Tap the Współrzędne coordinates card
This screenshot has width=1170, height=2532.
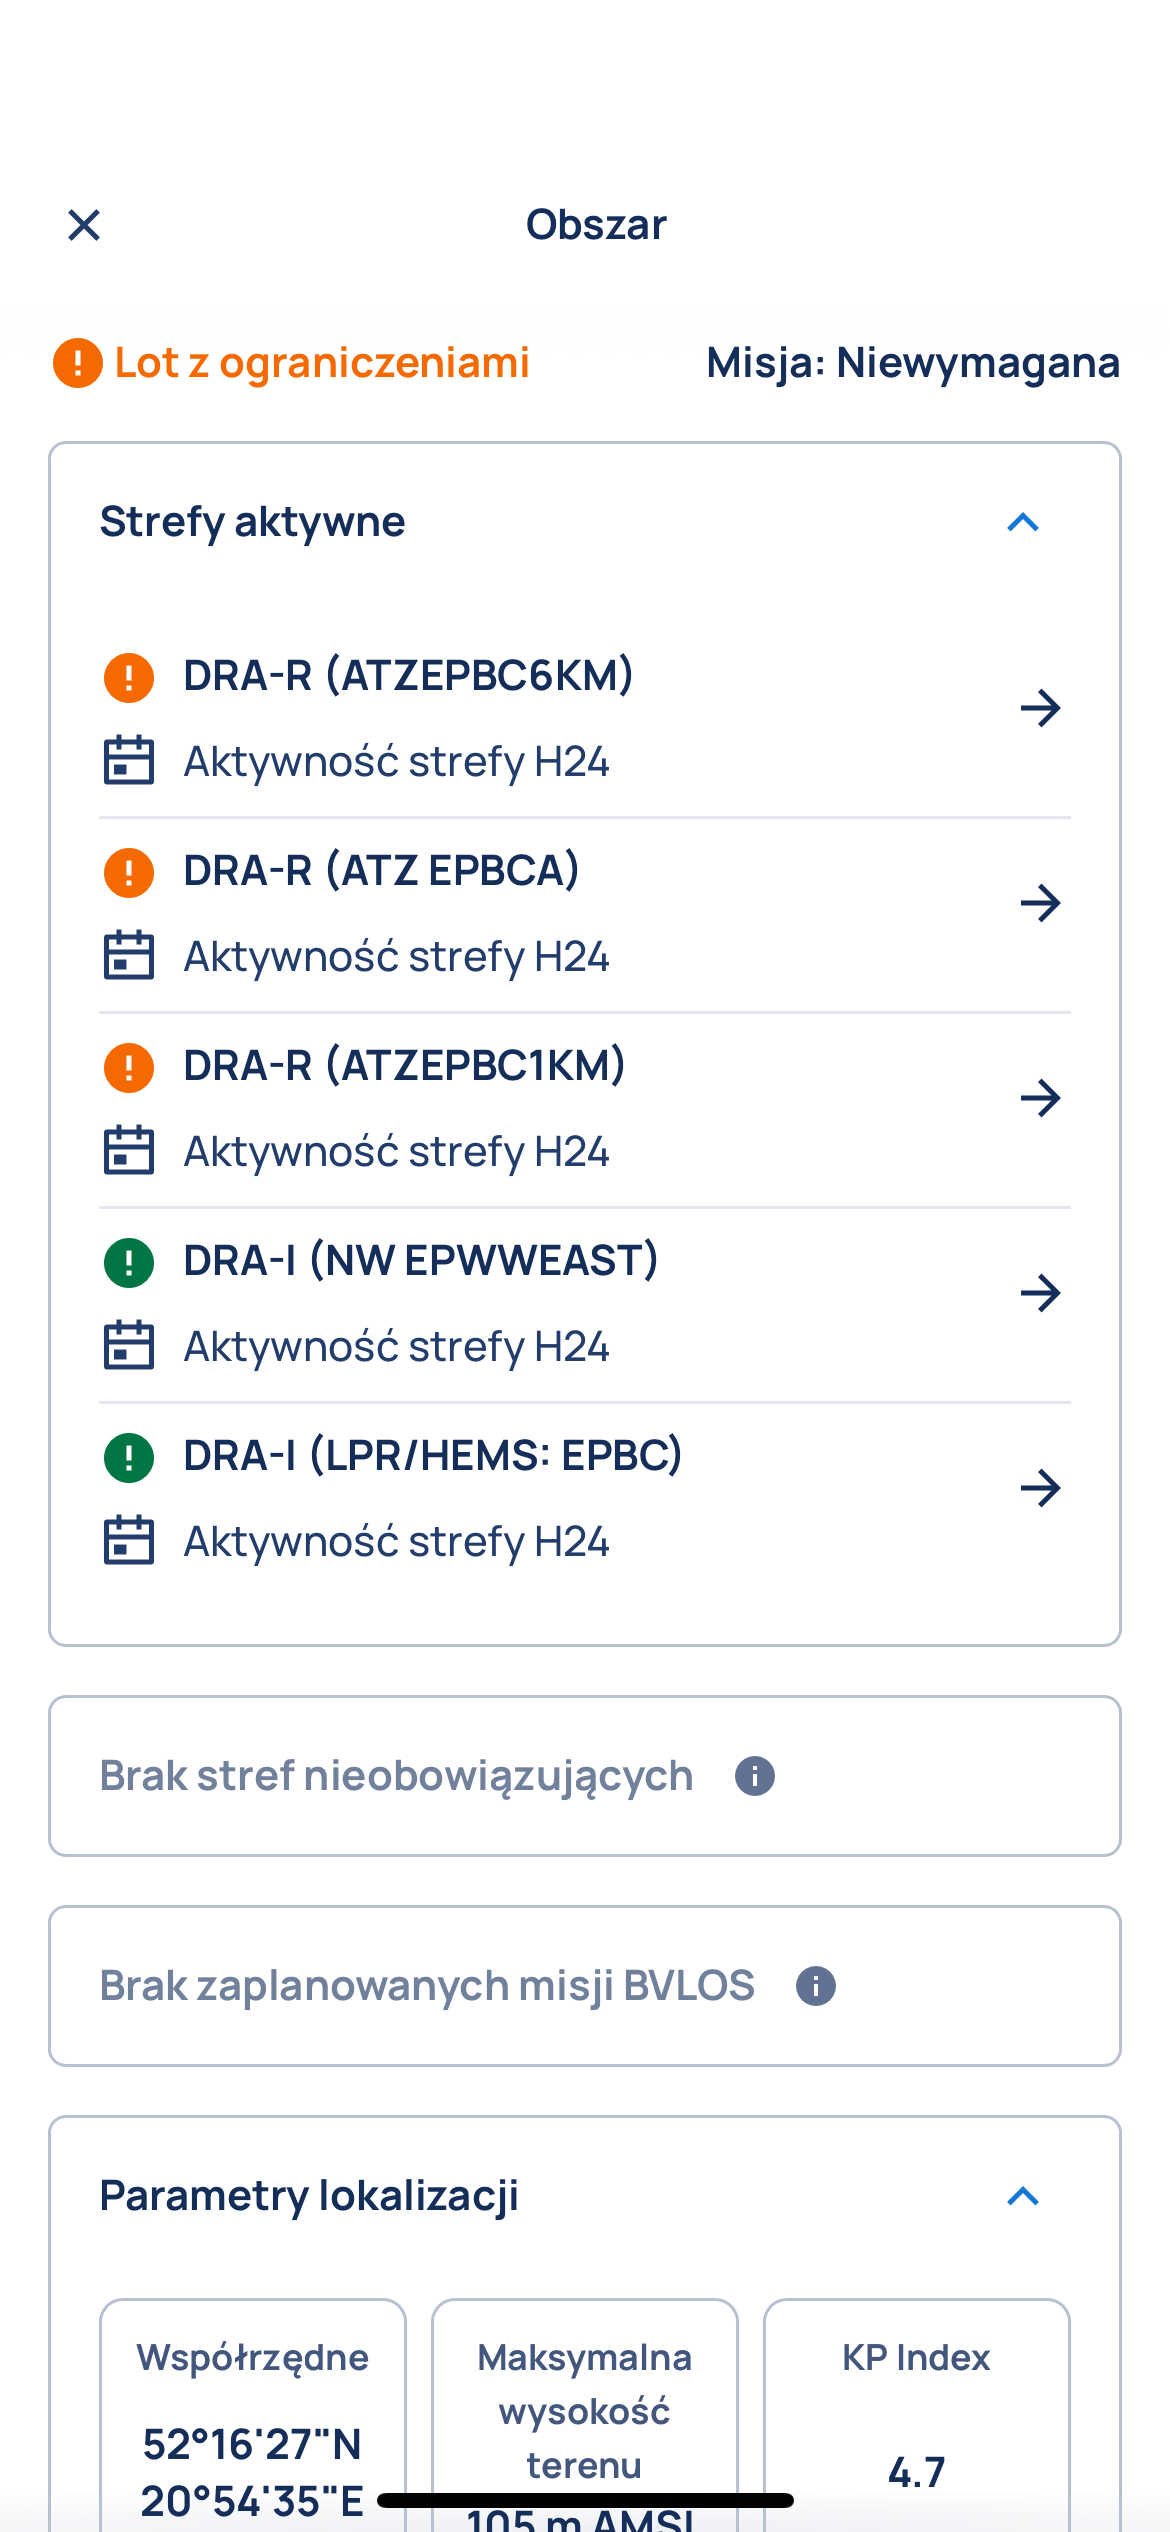253,2415
